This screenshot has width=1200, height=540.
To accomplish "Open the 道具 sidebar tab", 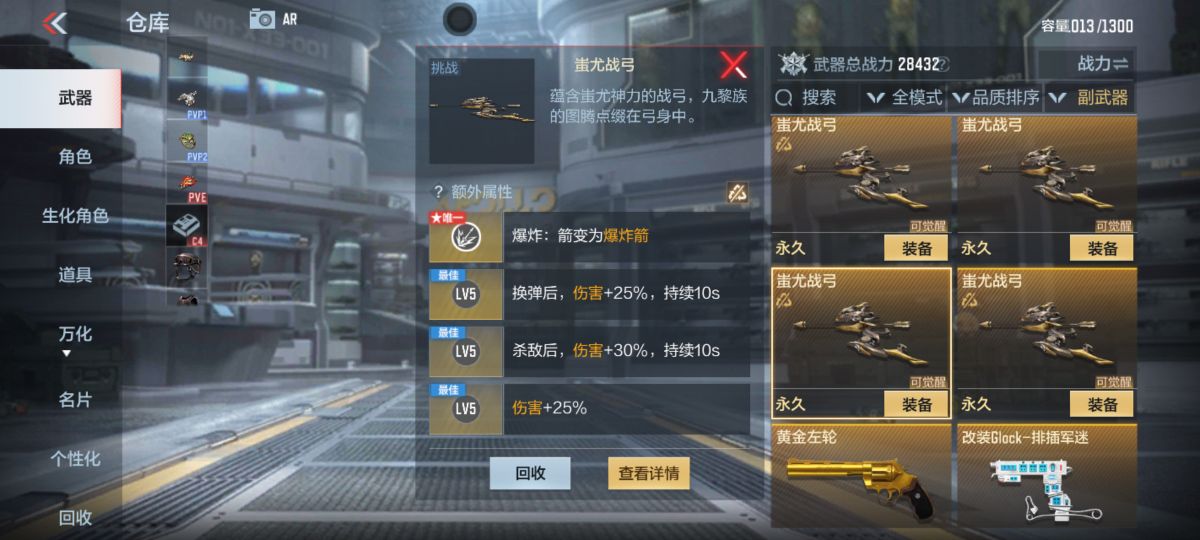I will coord(75,274).
